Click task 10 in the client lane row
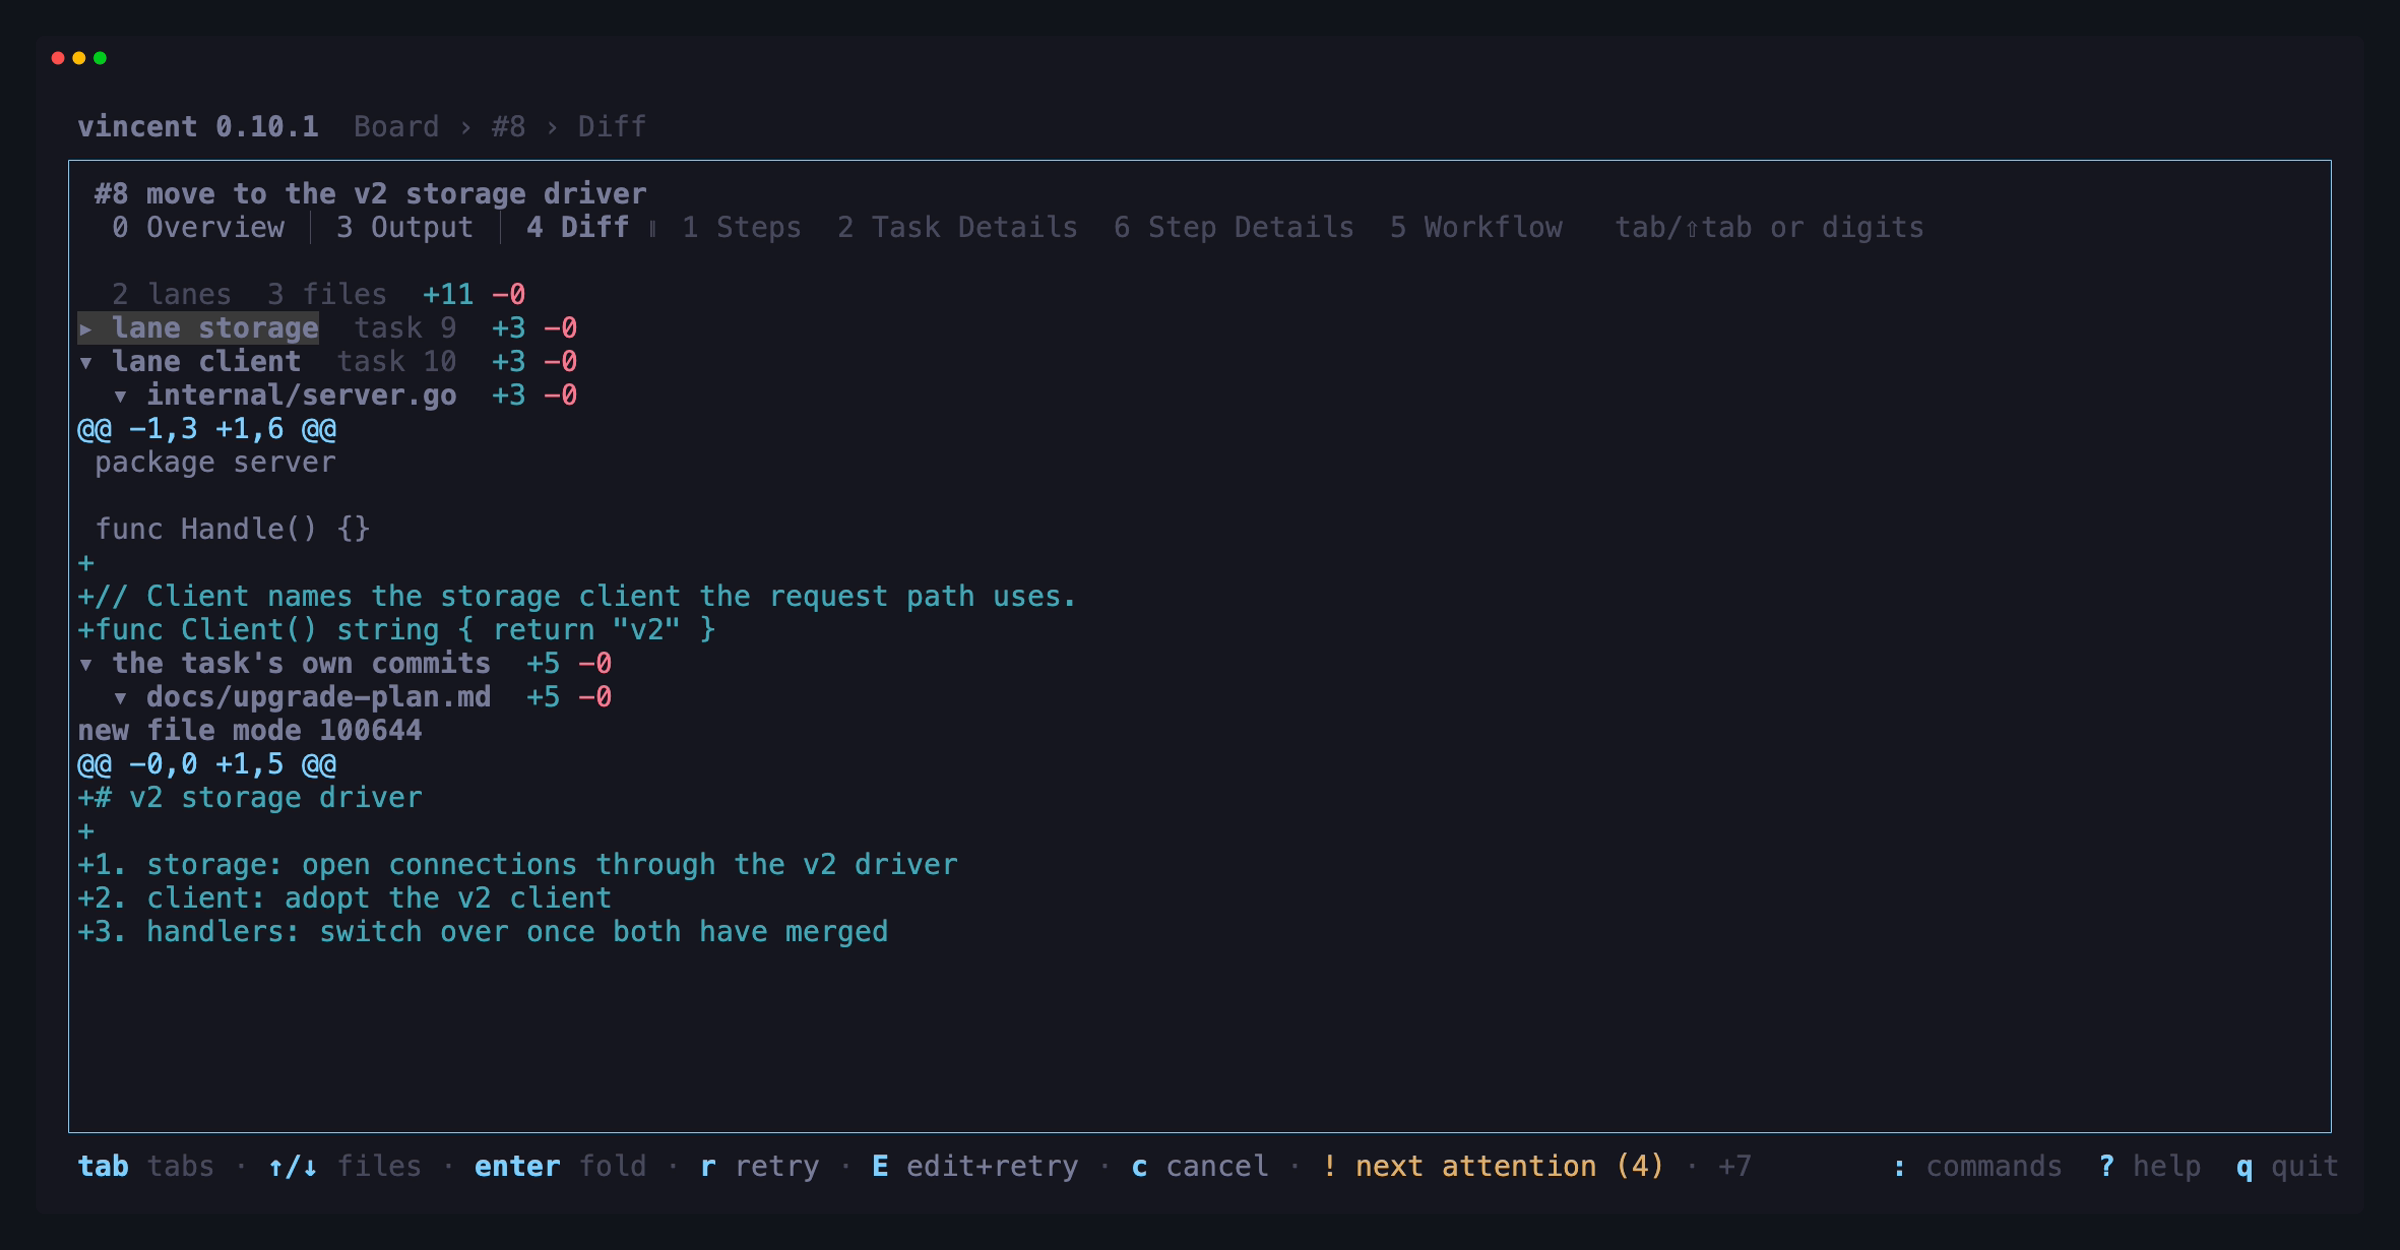Viewport: 2400px width, 1250px height. [x=397, y=362]
